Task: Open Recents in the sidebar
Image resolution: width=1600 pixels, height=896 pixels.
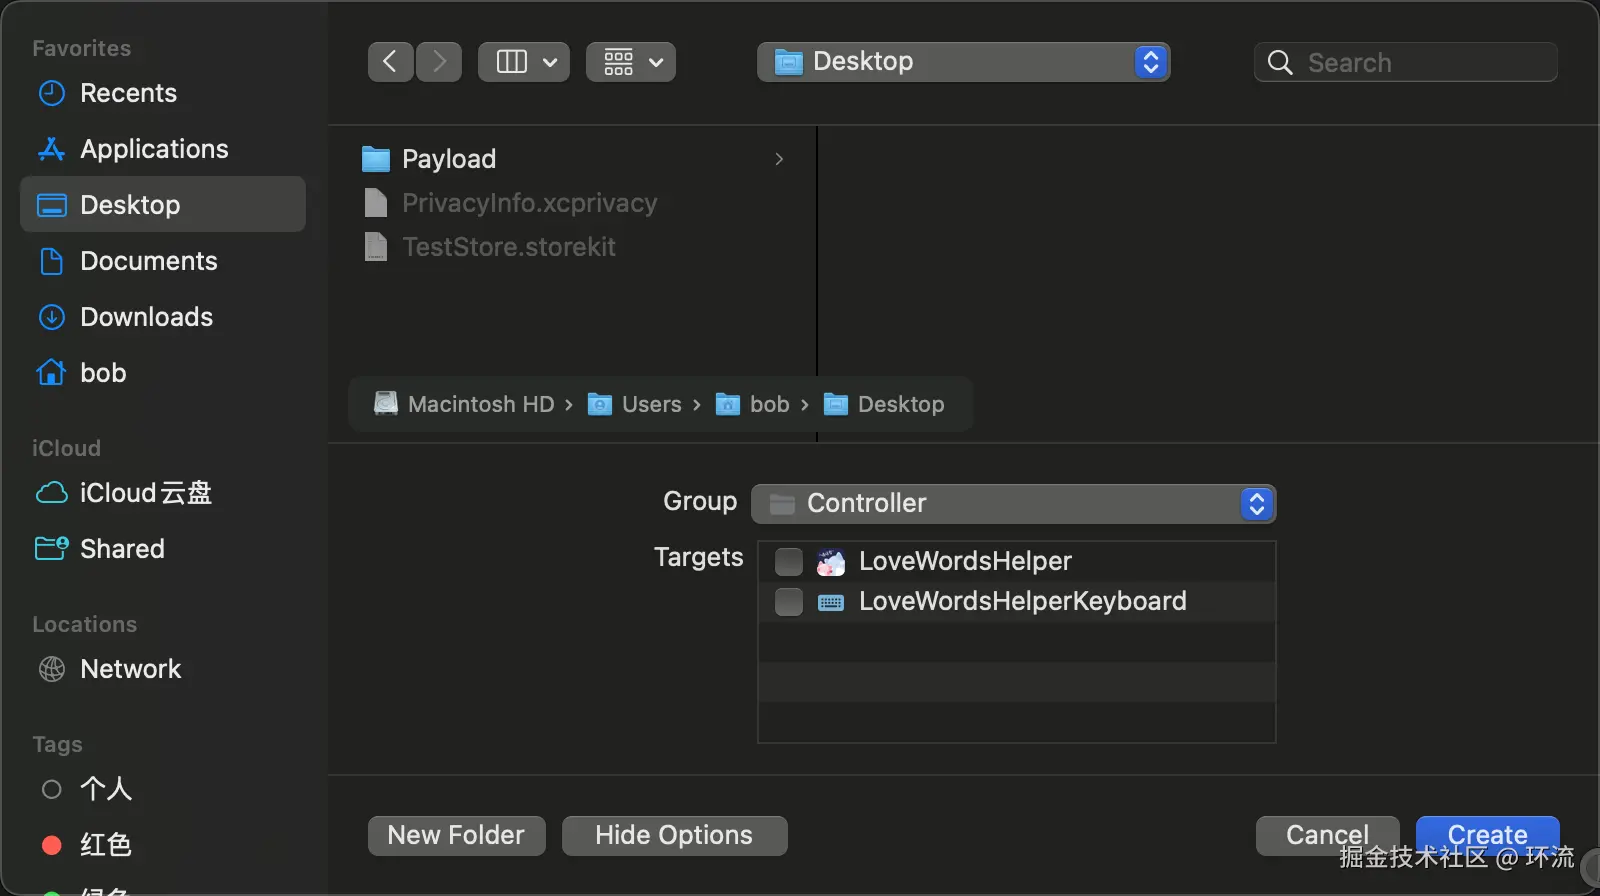Action: (128, 93)
